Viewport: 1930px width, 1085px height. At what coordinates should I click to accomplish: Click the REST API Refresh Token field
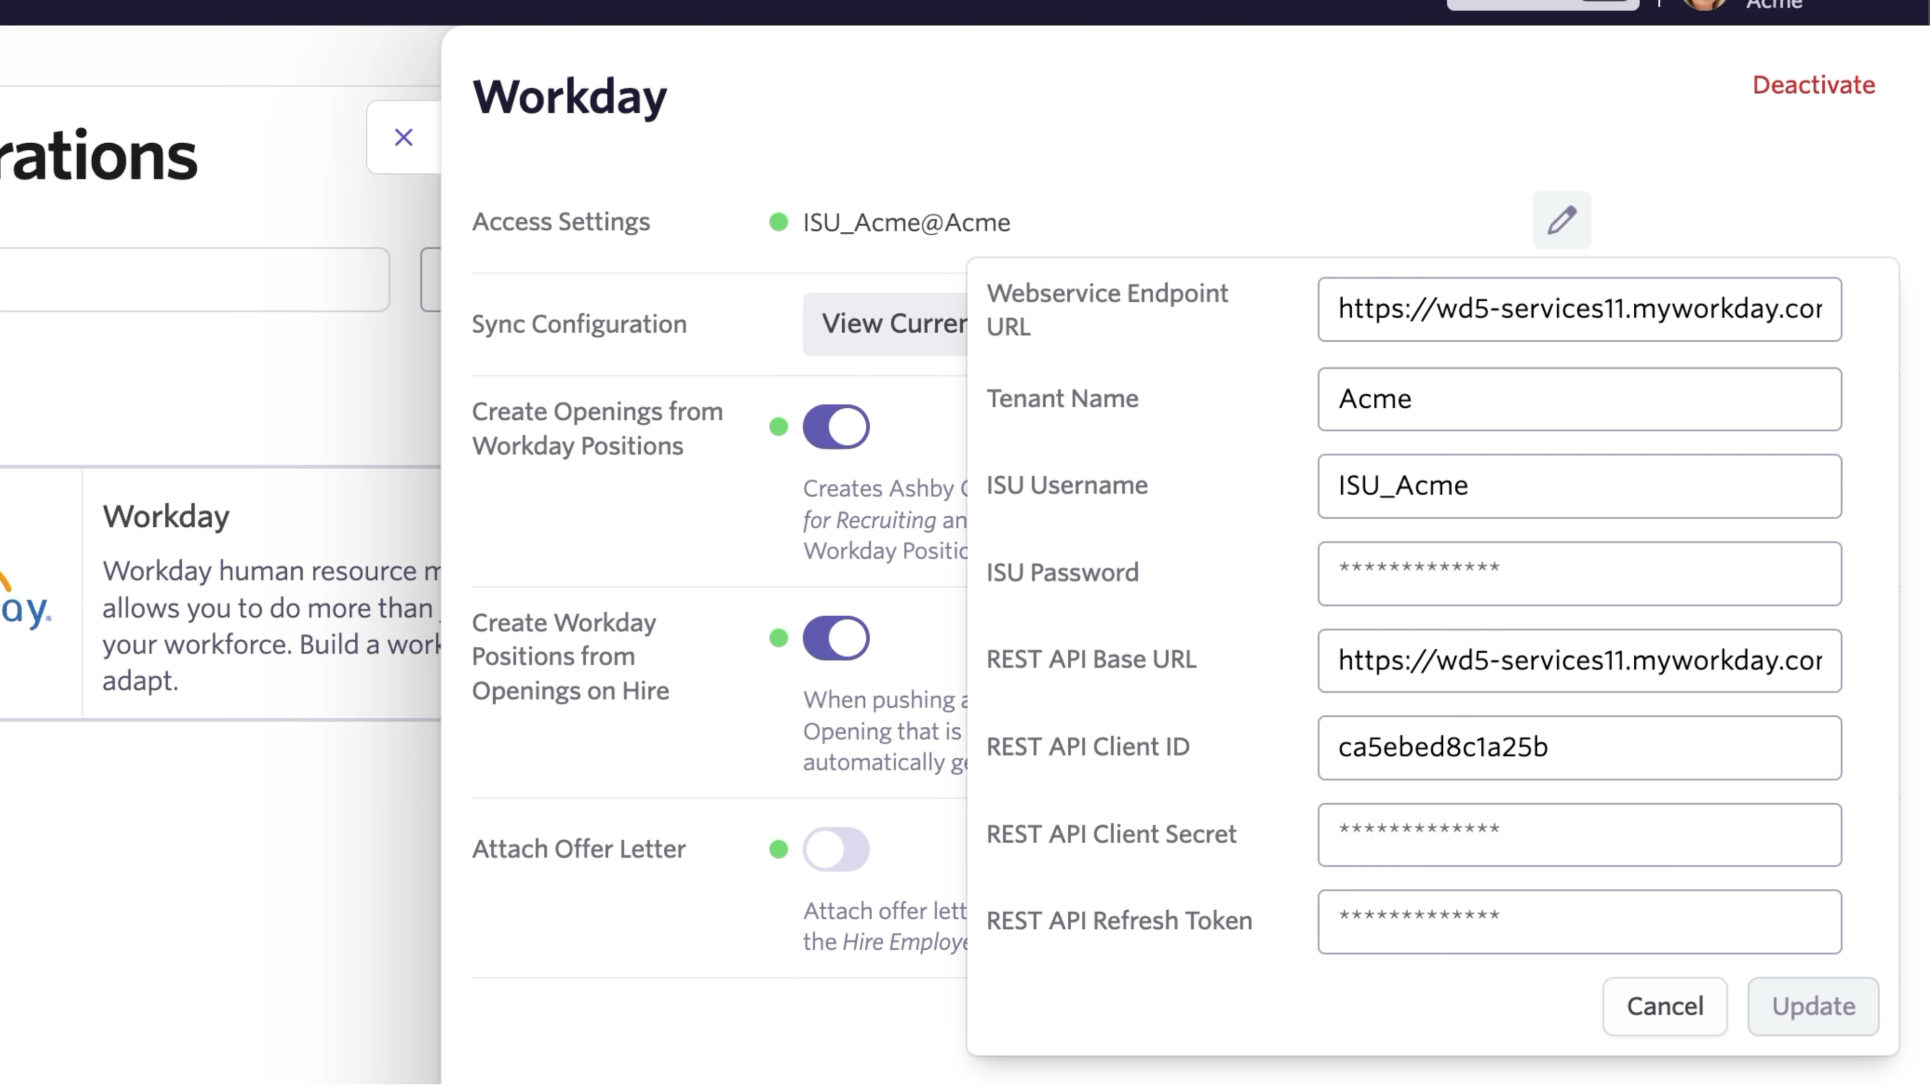click(x=1578, y=921)
